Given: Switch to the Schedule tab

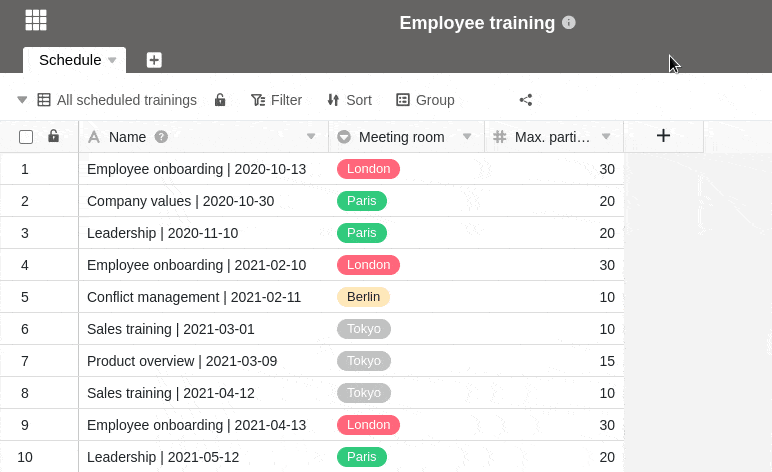Looking at the screenshot, I should pyautogui.click(x=69, y=60).
